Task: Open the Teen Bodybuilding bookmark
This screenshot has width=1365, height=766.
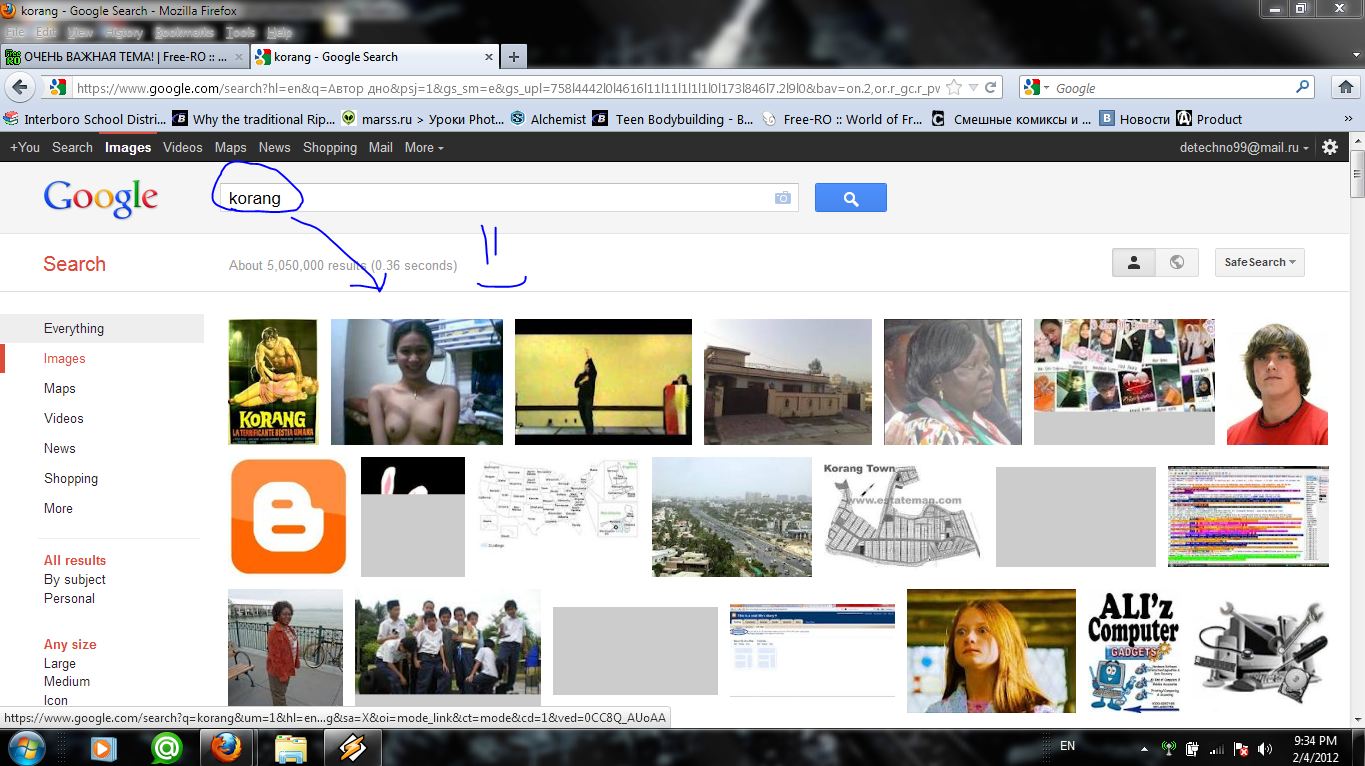Action: [673, 119]
